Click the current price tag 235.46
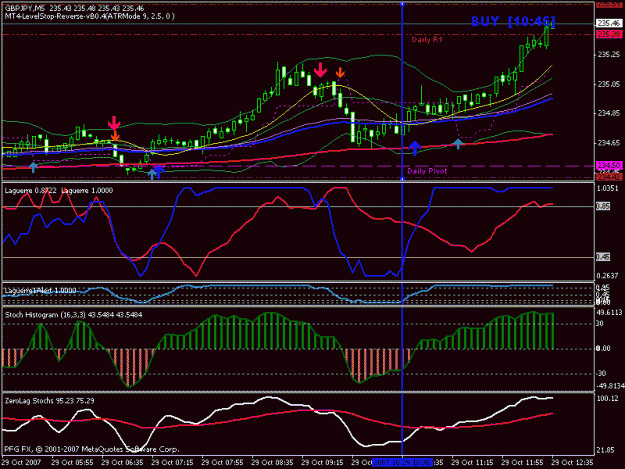This screenshot has width=625, height=469. click(x=609, y=23)
